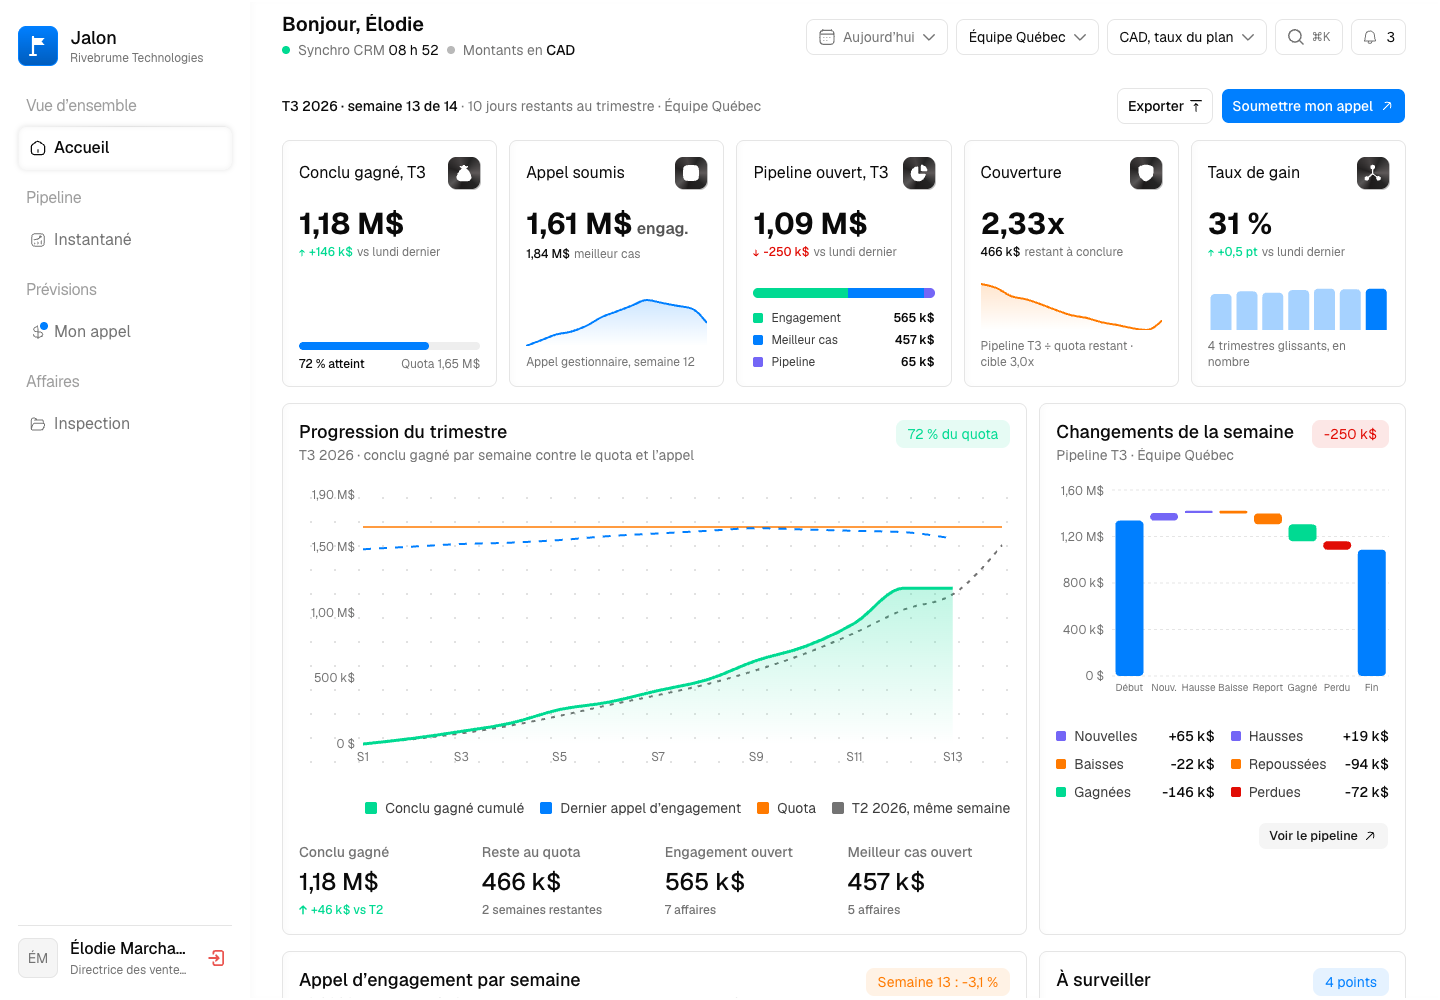Open notifications bell showing 3
Viewport: 1440px width, 1000px height.
click(1378, 37)
